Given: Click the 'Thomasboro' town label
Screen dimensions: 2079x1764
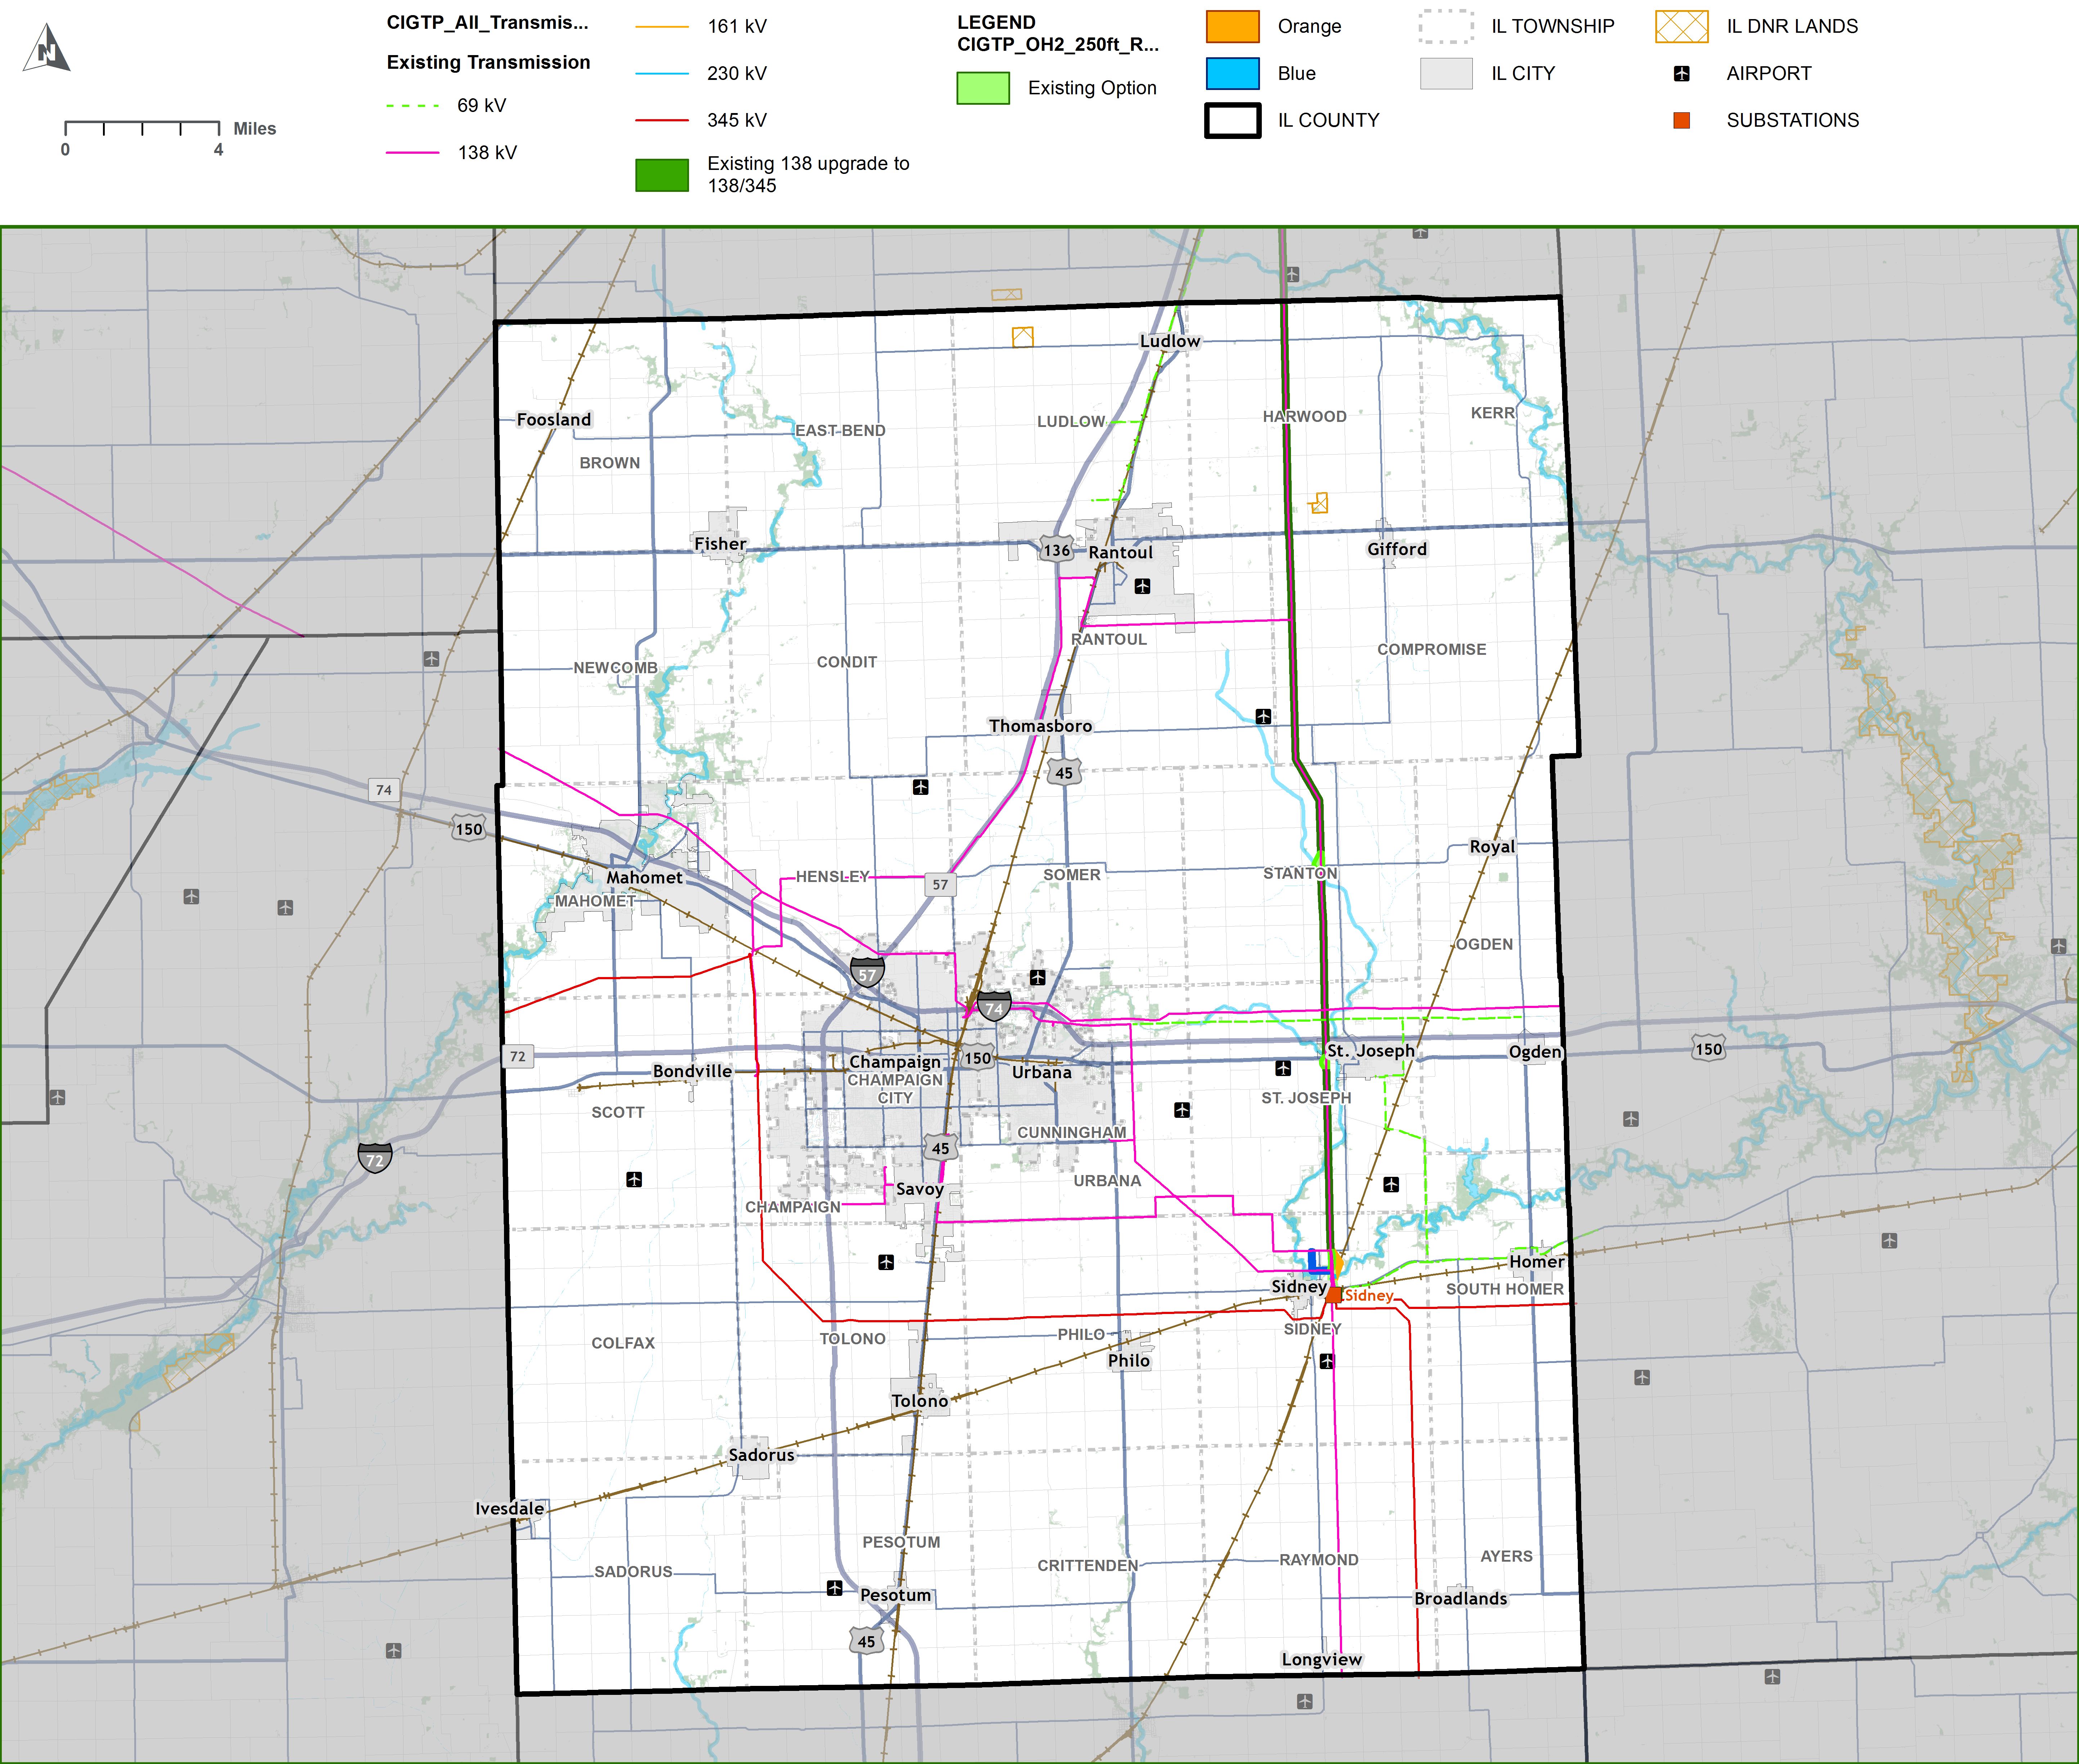Looking at the screenshot, I should click(1040, 726).
